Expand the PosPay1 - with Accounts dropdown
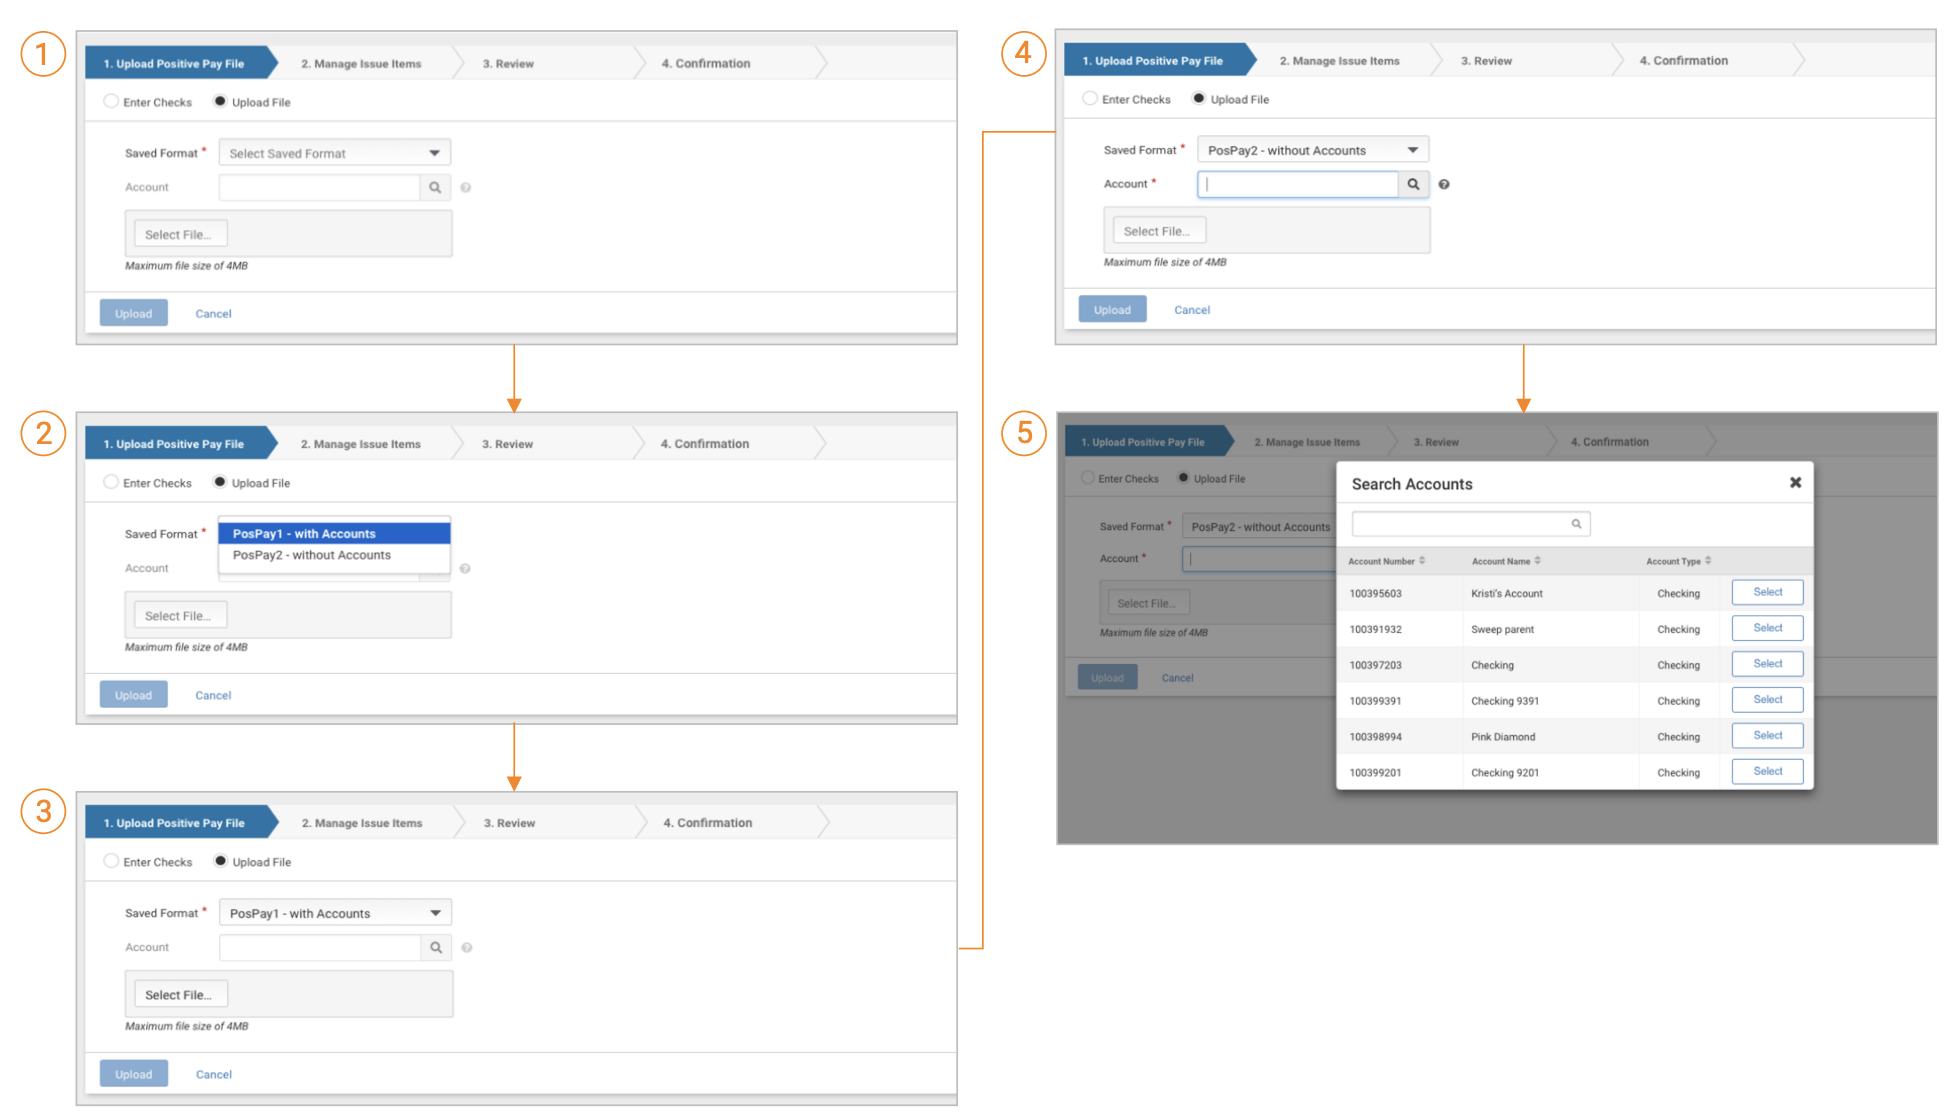1958x1118 pixels. click(335, 913)
